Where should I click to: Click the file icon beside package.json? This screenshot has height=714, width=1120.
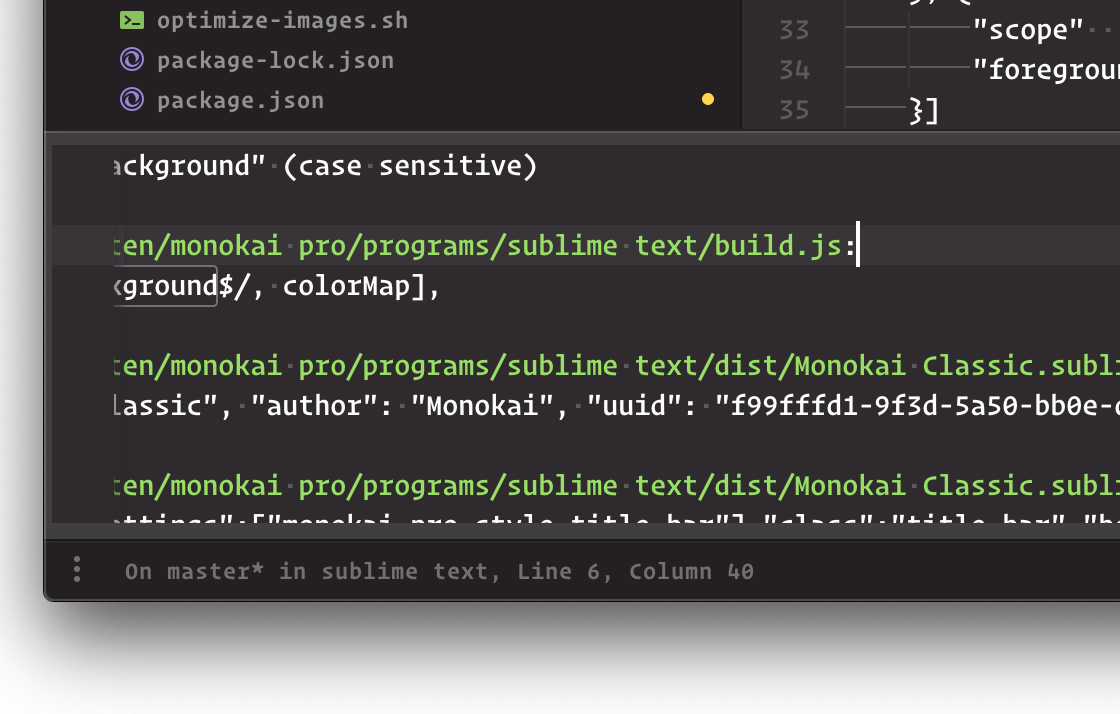[x=131, y=100]
